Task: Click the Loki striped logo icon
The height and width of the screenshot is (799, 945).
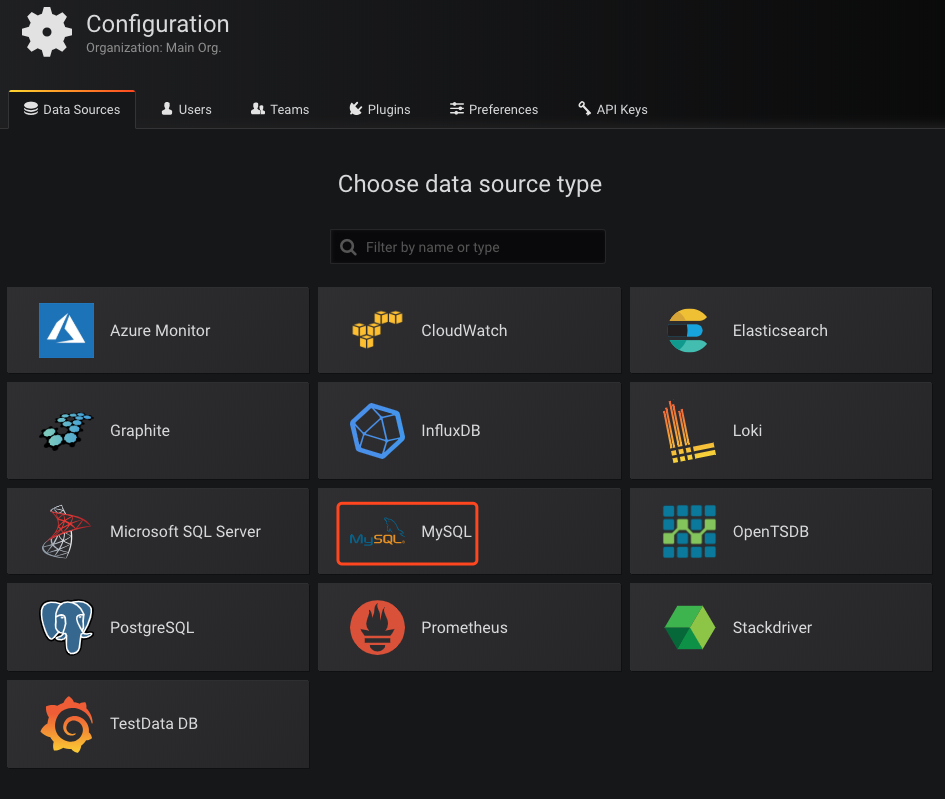Action: coord(688,430)
